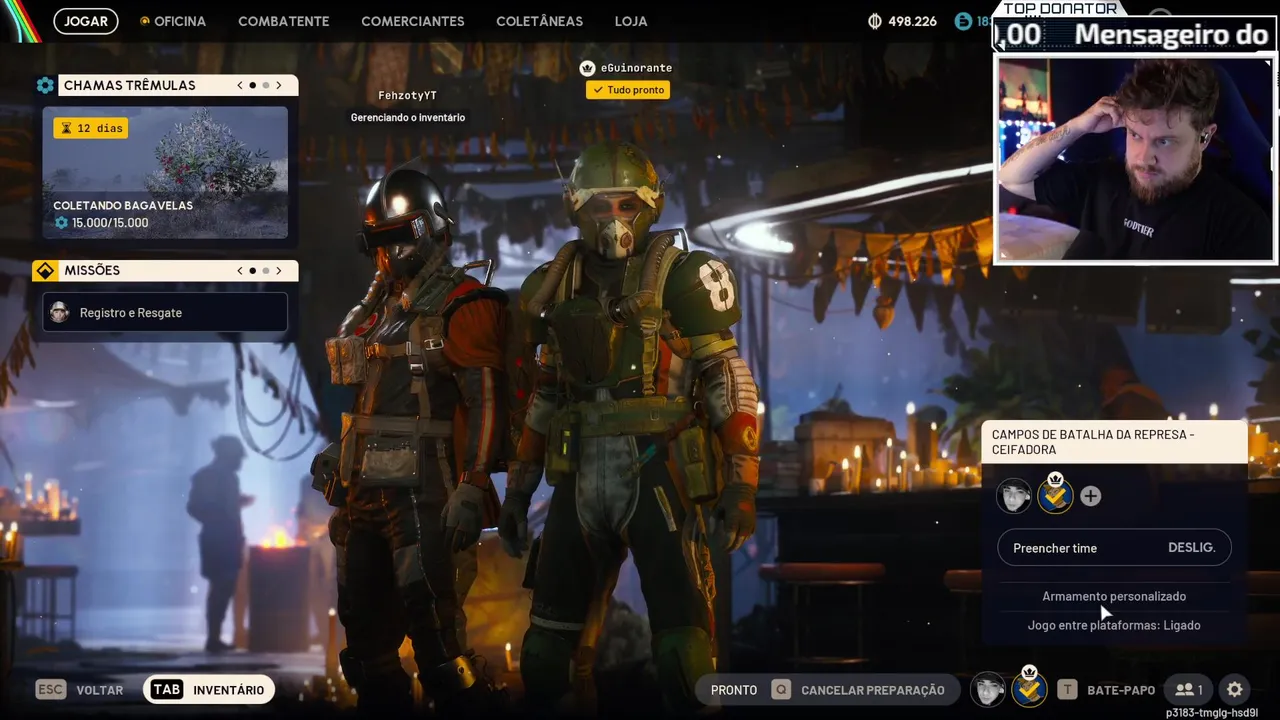Click the Missões panel title
This screenshot has height=720, width=1280.
(x=92, y=270)
